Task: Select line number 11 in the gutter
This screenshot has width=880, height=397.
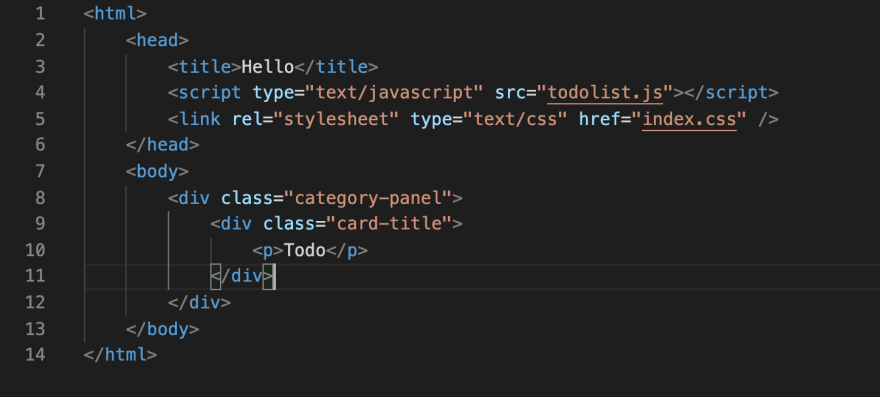Action: (35, 276)
